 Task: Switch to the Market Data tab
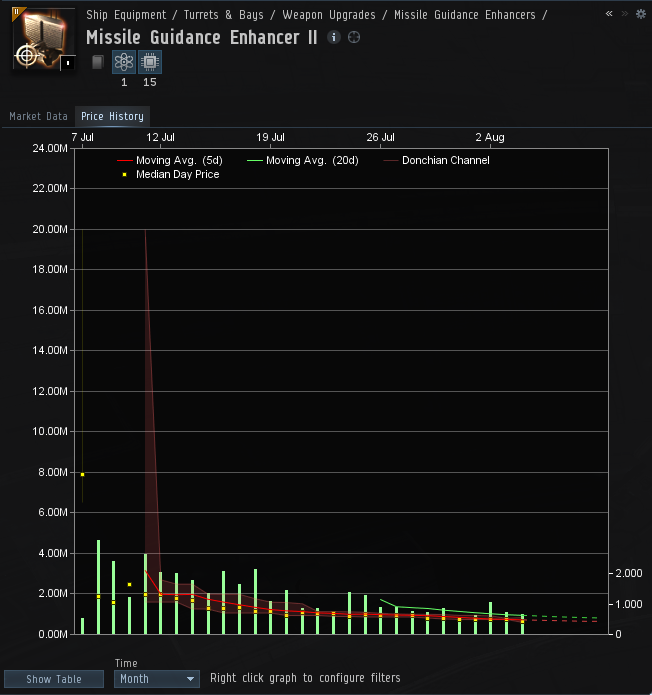click(x=39, y=116)
